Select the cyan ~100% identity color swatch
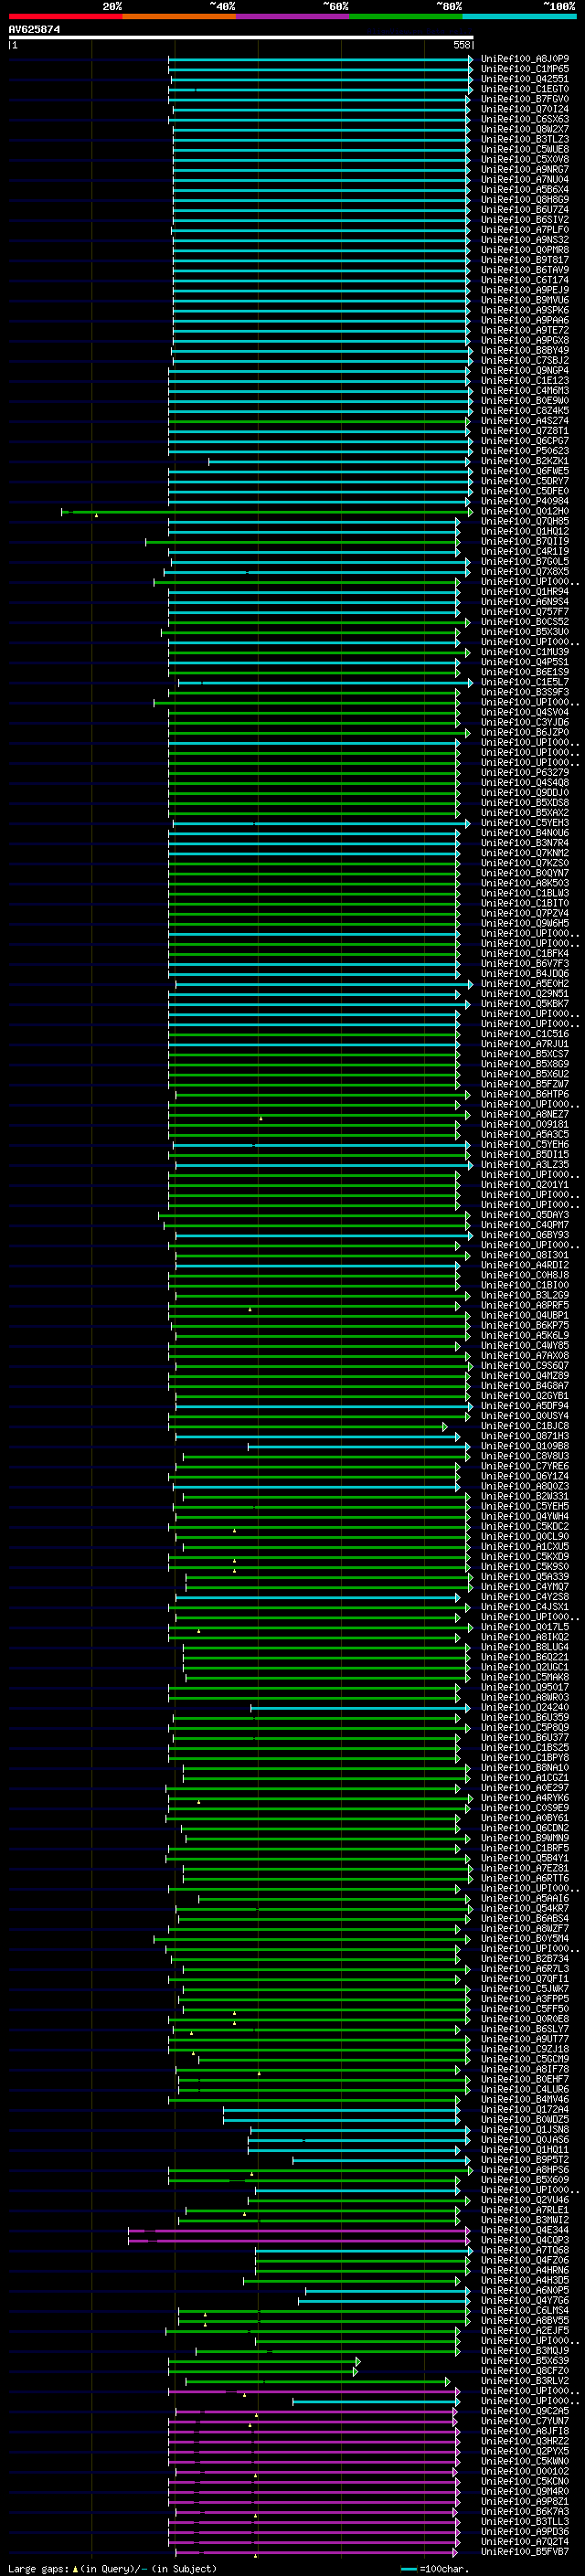The image size is (585, 2576). [x=520, y=16]
